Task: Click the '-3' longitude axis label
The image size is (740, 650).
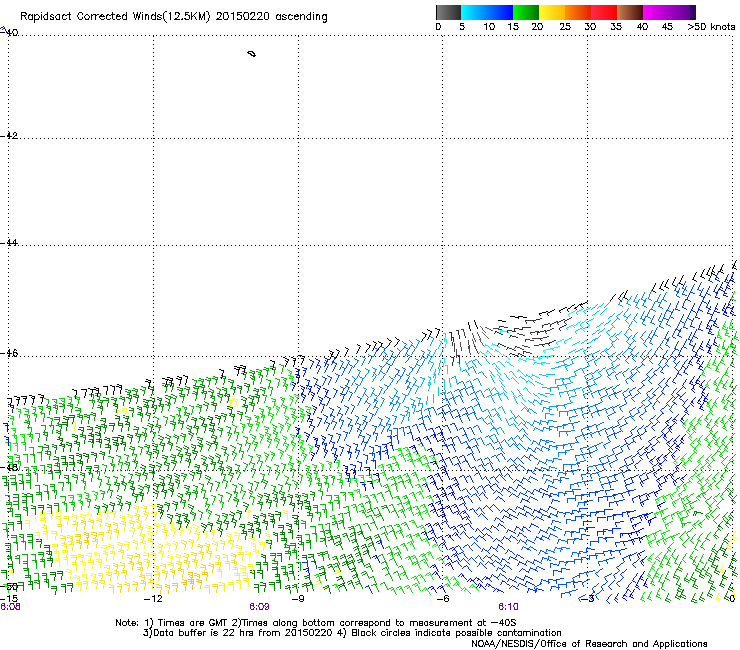Action: click(x=587, y=599)
